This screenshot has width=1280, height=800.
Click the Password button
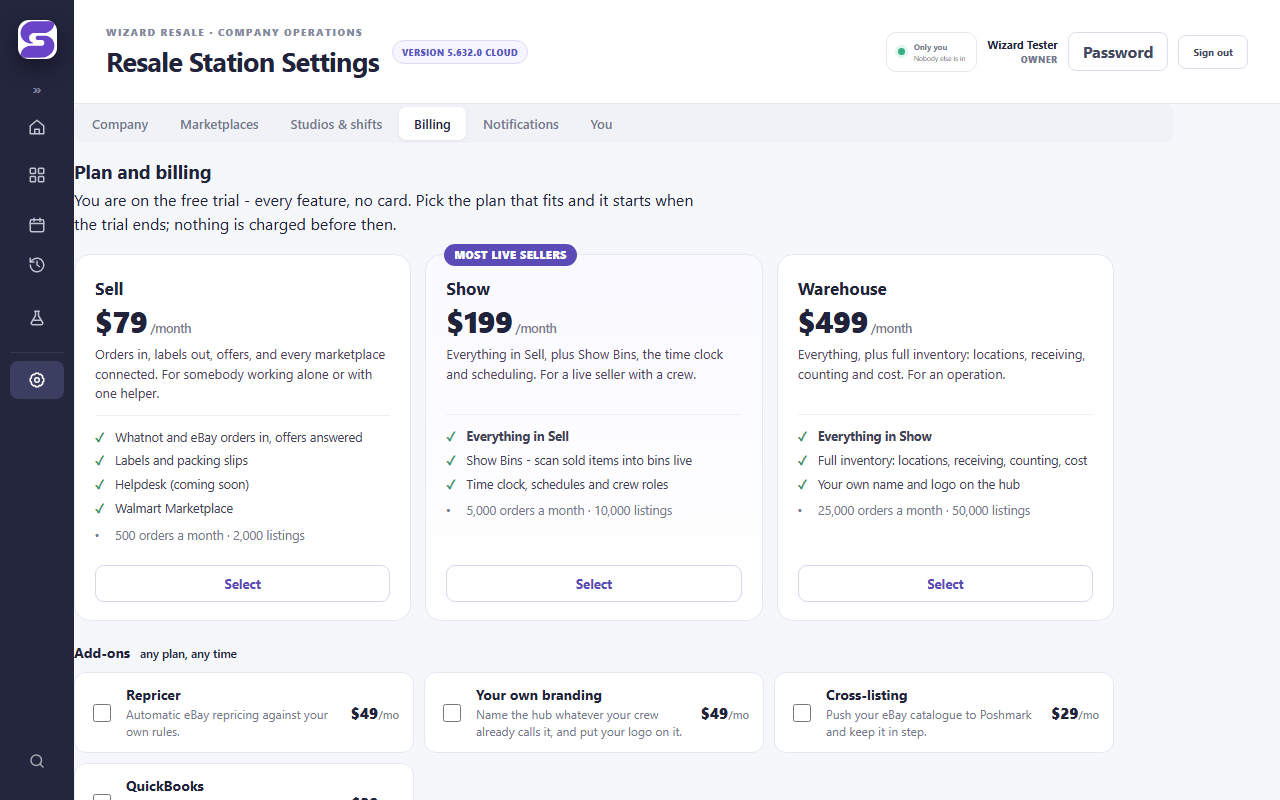[1118, 52]
